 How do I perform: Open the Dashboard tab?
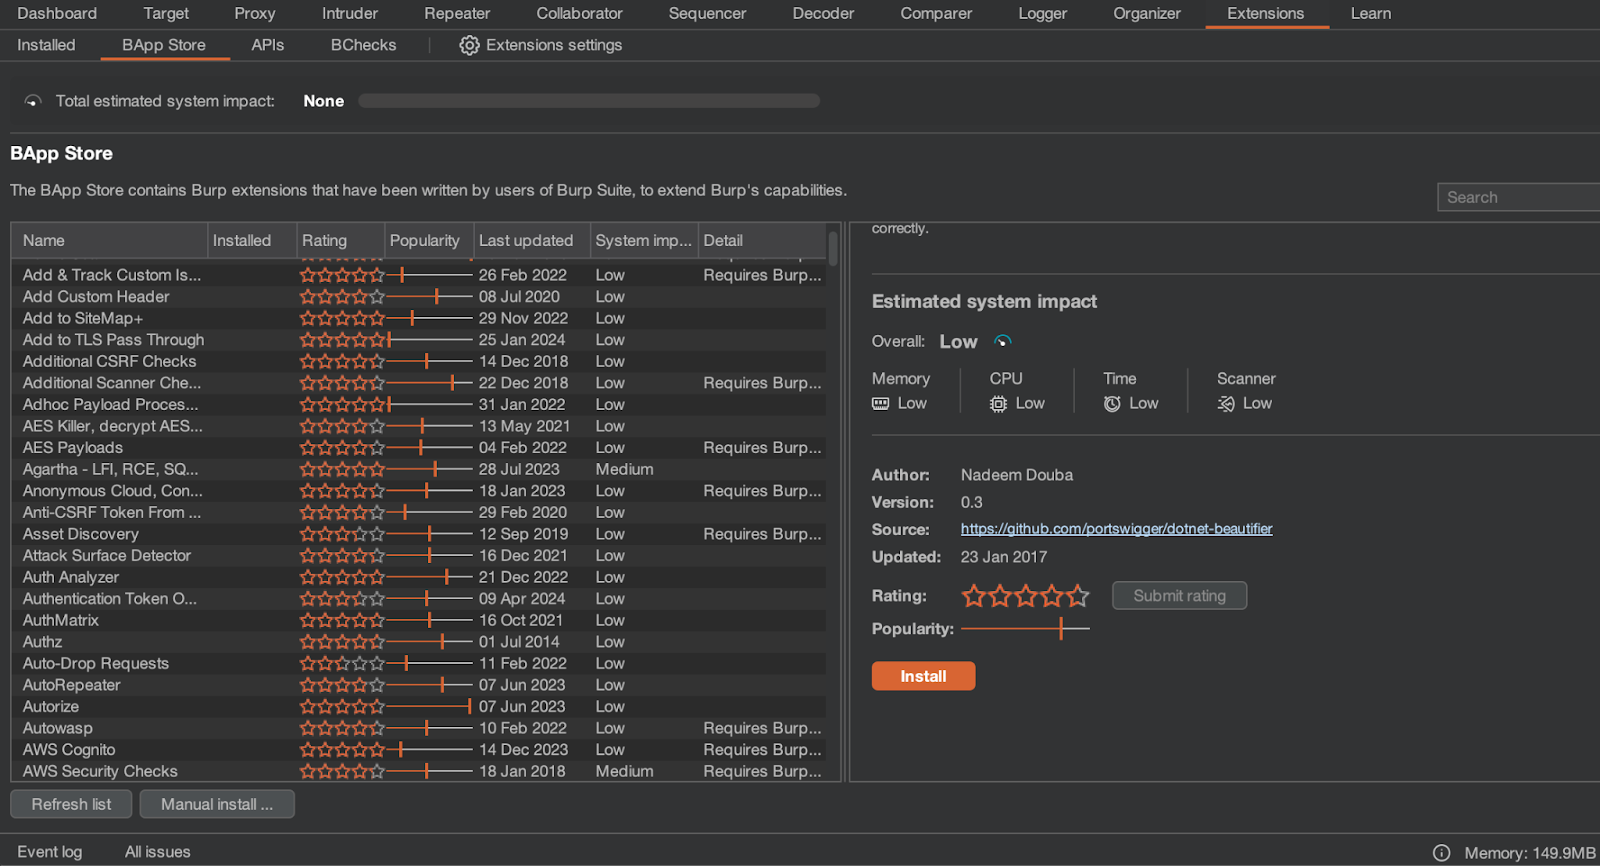tap(57, 14)
